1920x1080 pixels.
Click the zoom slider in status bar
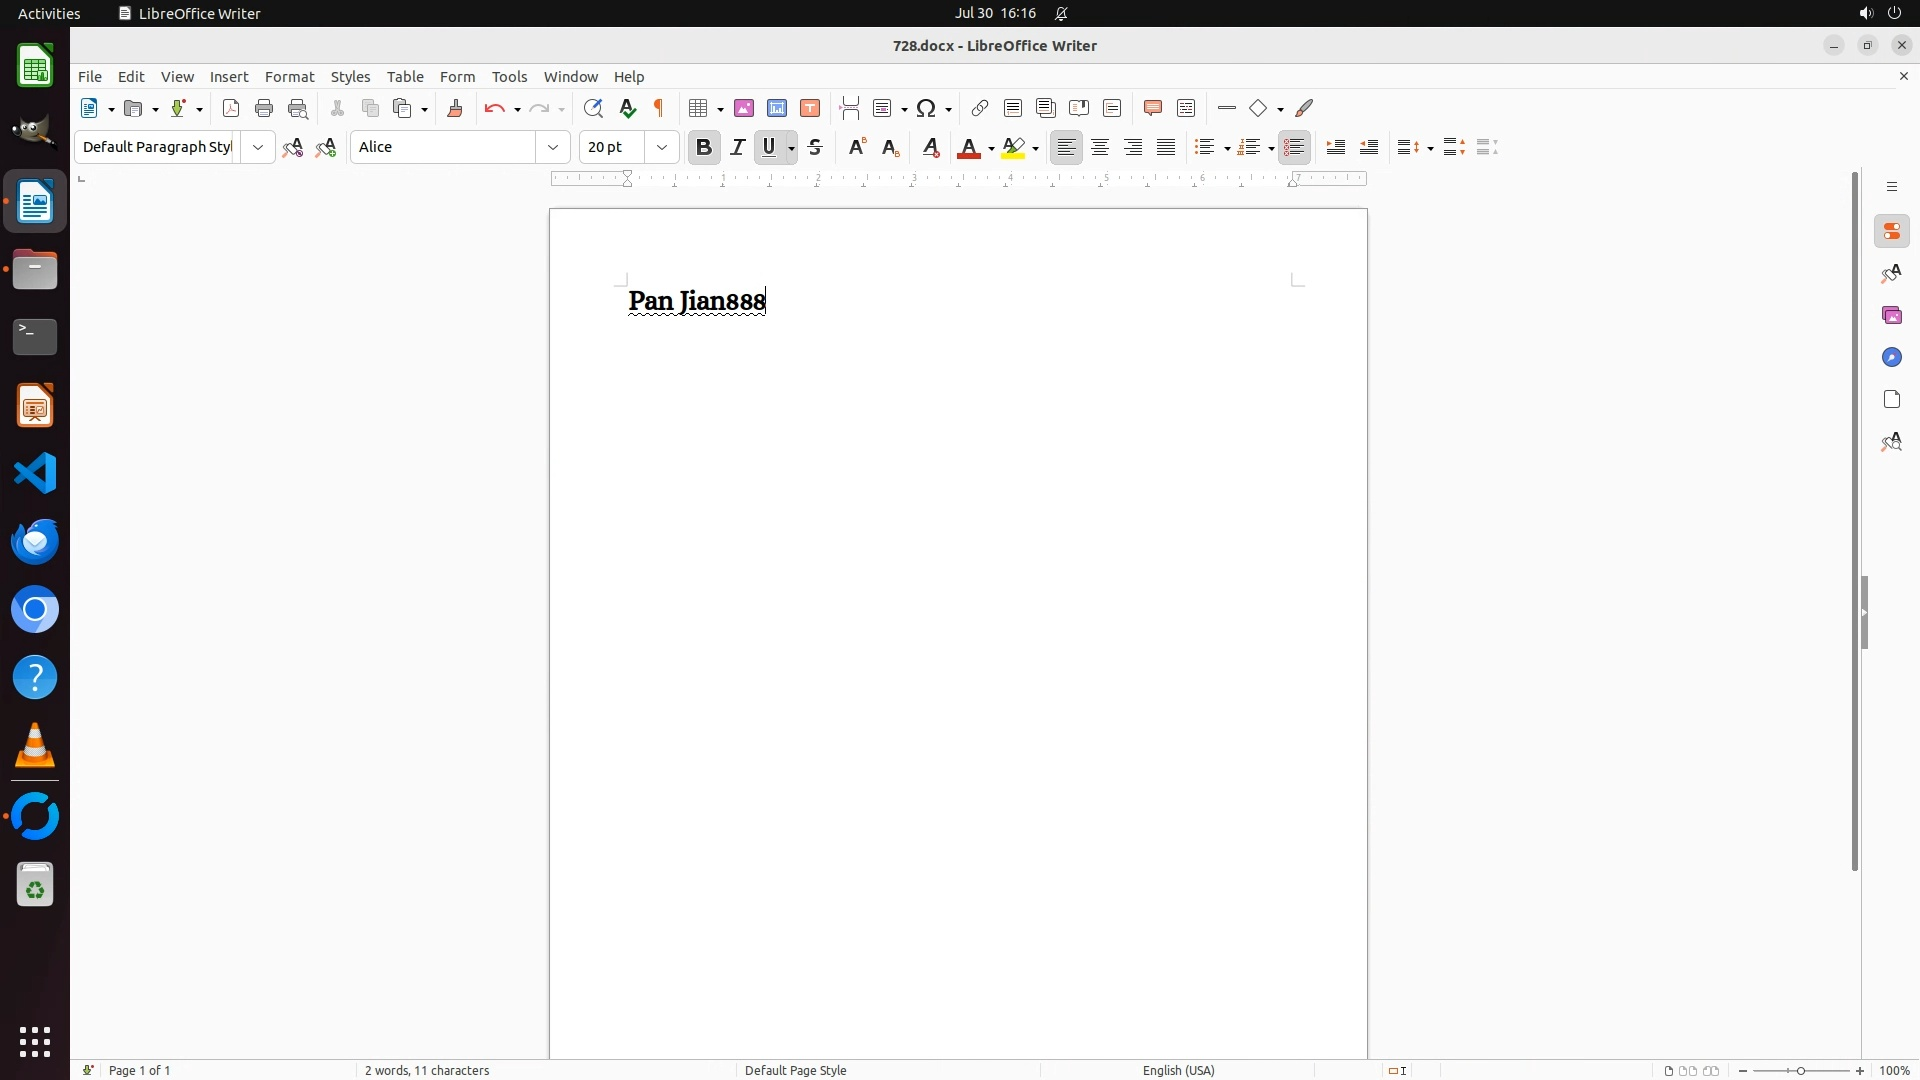[1801, 1071]
